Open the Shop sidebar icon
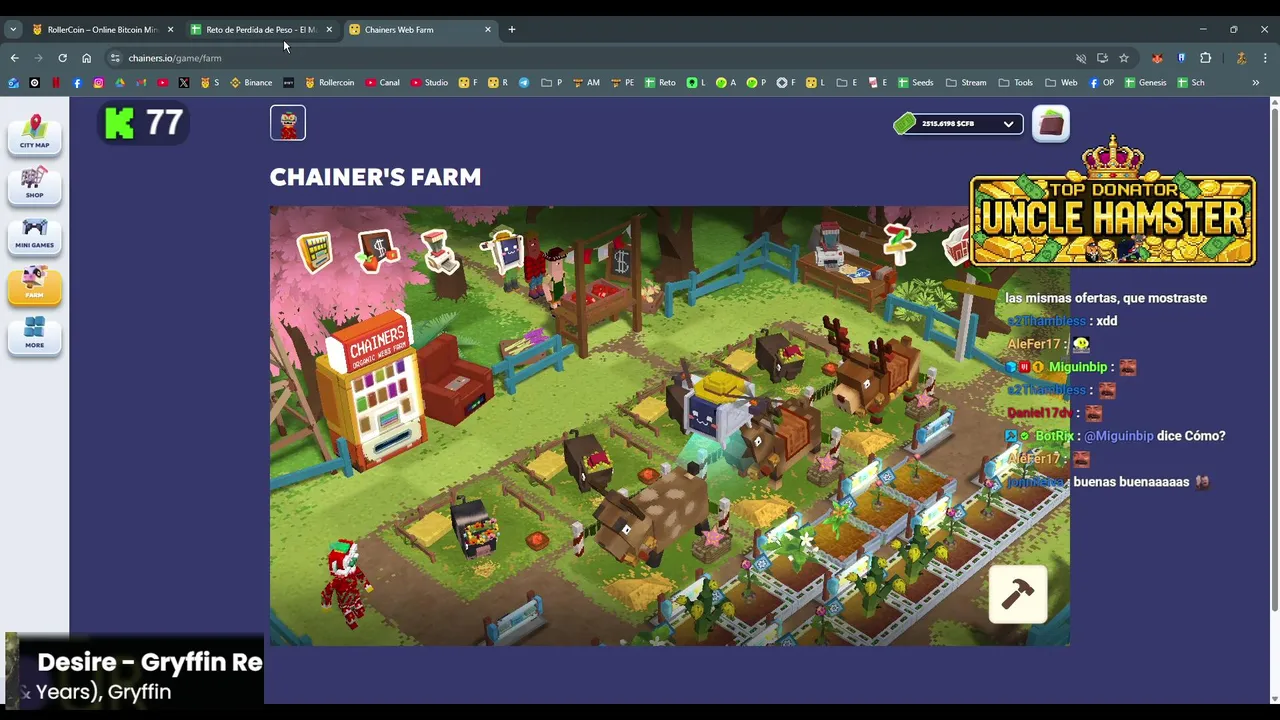1280x720 pixels. point(34,183)
